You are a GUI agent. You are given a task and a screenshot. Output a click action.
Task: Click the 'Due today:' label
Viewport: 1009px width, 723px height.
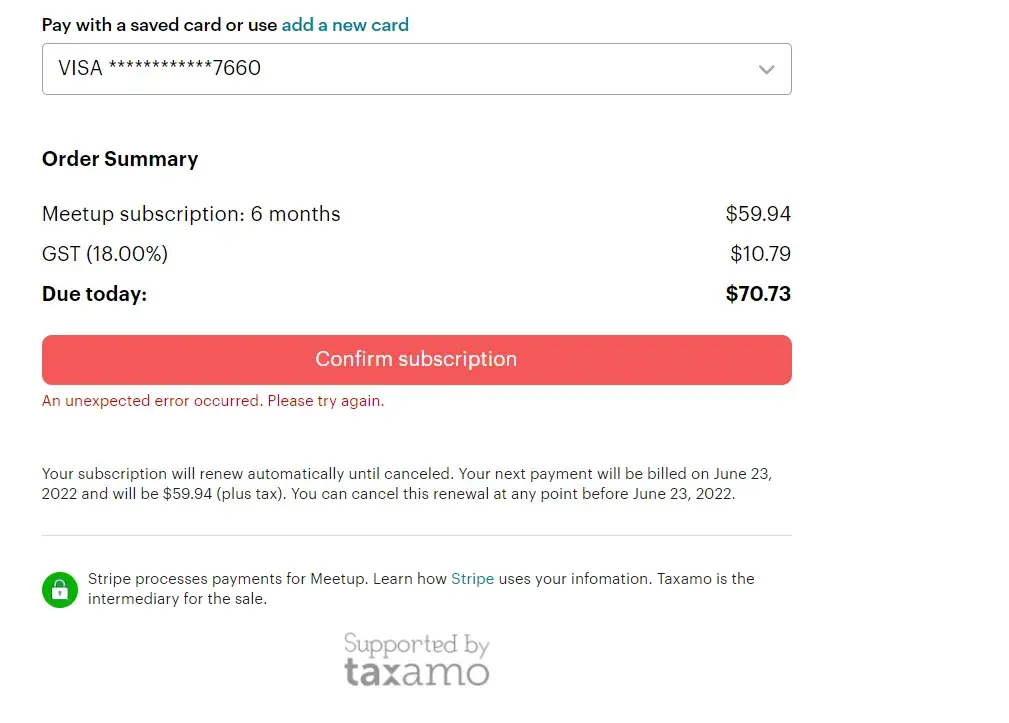(94, 294)
